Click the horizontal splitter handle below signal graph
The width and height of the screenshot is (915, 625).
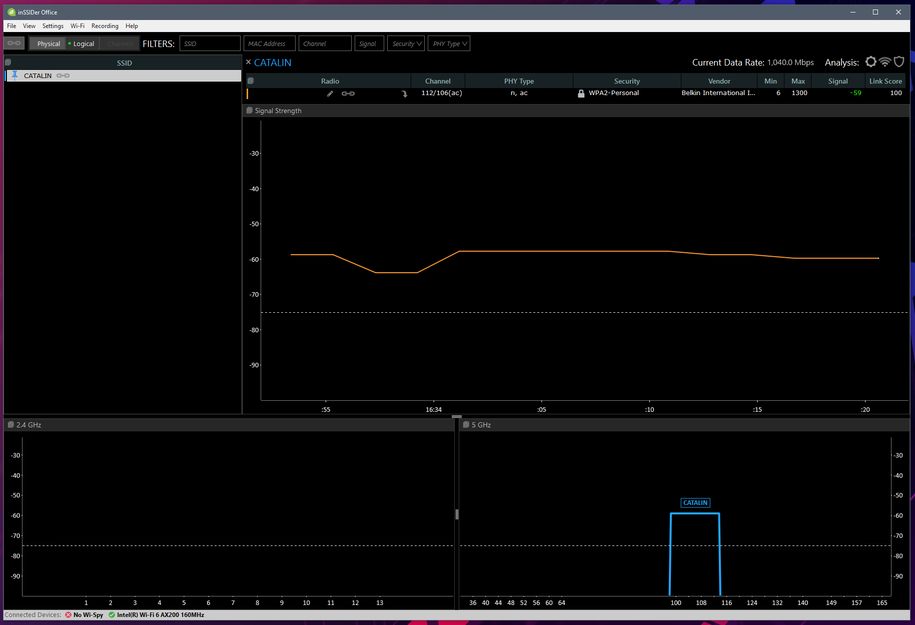click(457, 416)
